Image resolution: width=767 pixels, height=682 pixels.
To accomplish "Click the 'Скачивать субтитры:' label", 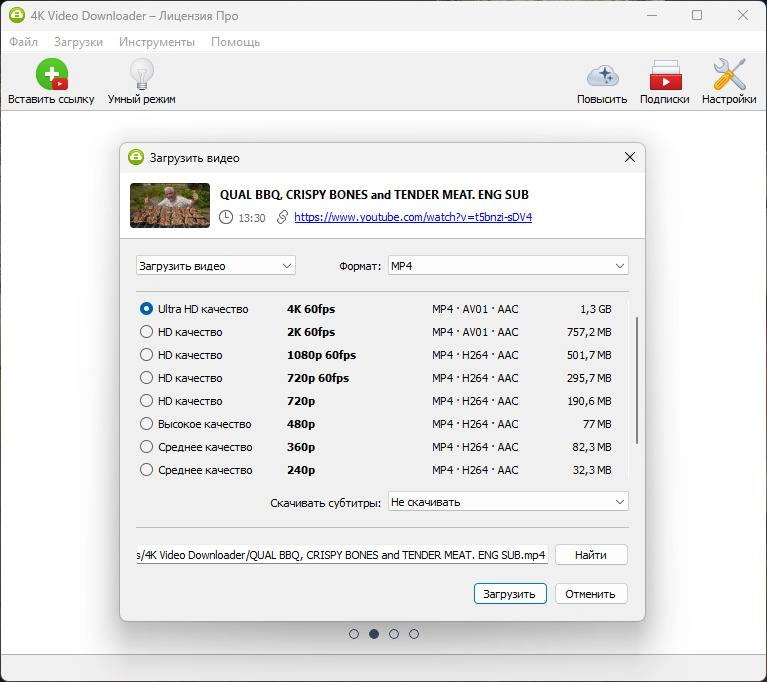I will 325,503.
